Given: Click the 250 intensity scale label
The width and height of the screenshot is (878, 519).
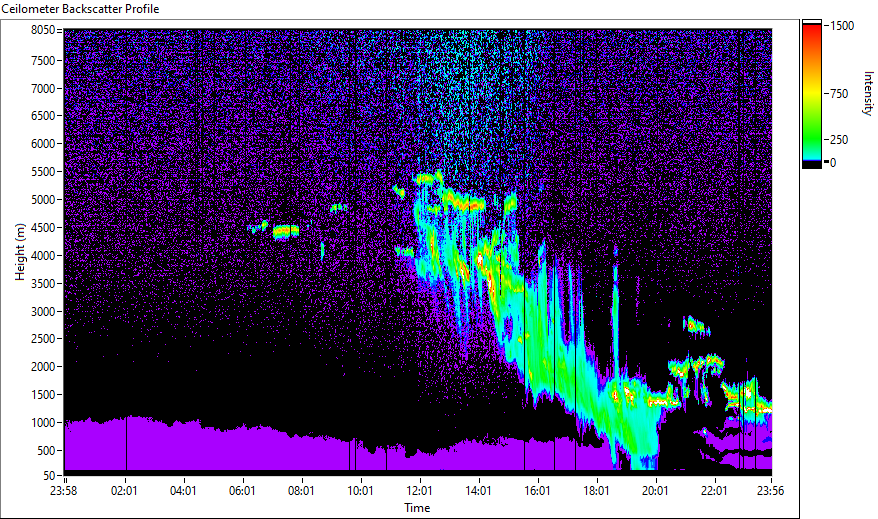Looking at the screenshot, I should [x=839, y=140].
